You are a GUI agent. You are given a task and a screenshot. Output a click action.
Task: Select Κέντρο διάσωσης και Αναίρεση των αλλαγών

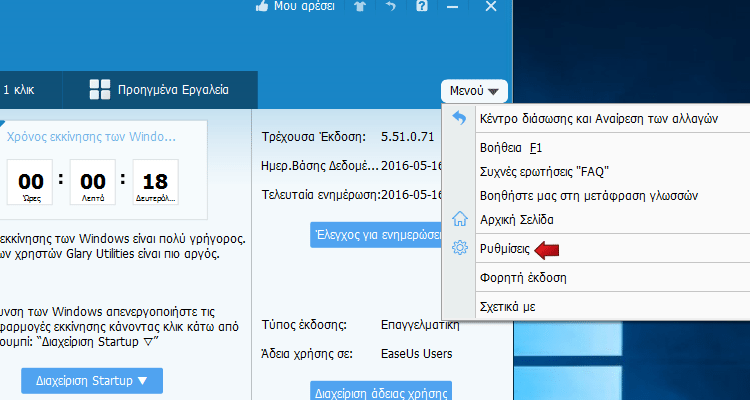point(599,119)
